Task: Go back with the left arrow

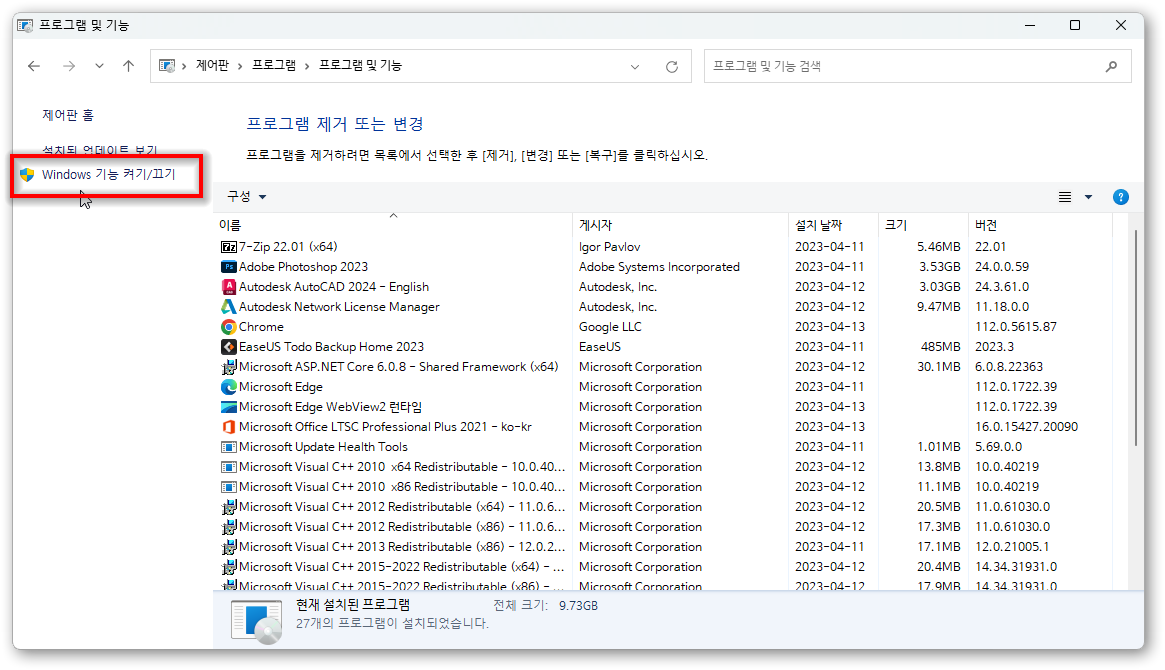Action: [34, 66]
